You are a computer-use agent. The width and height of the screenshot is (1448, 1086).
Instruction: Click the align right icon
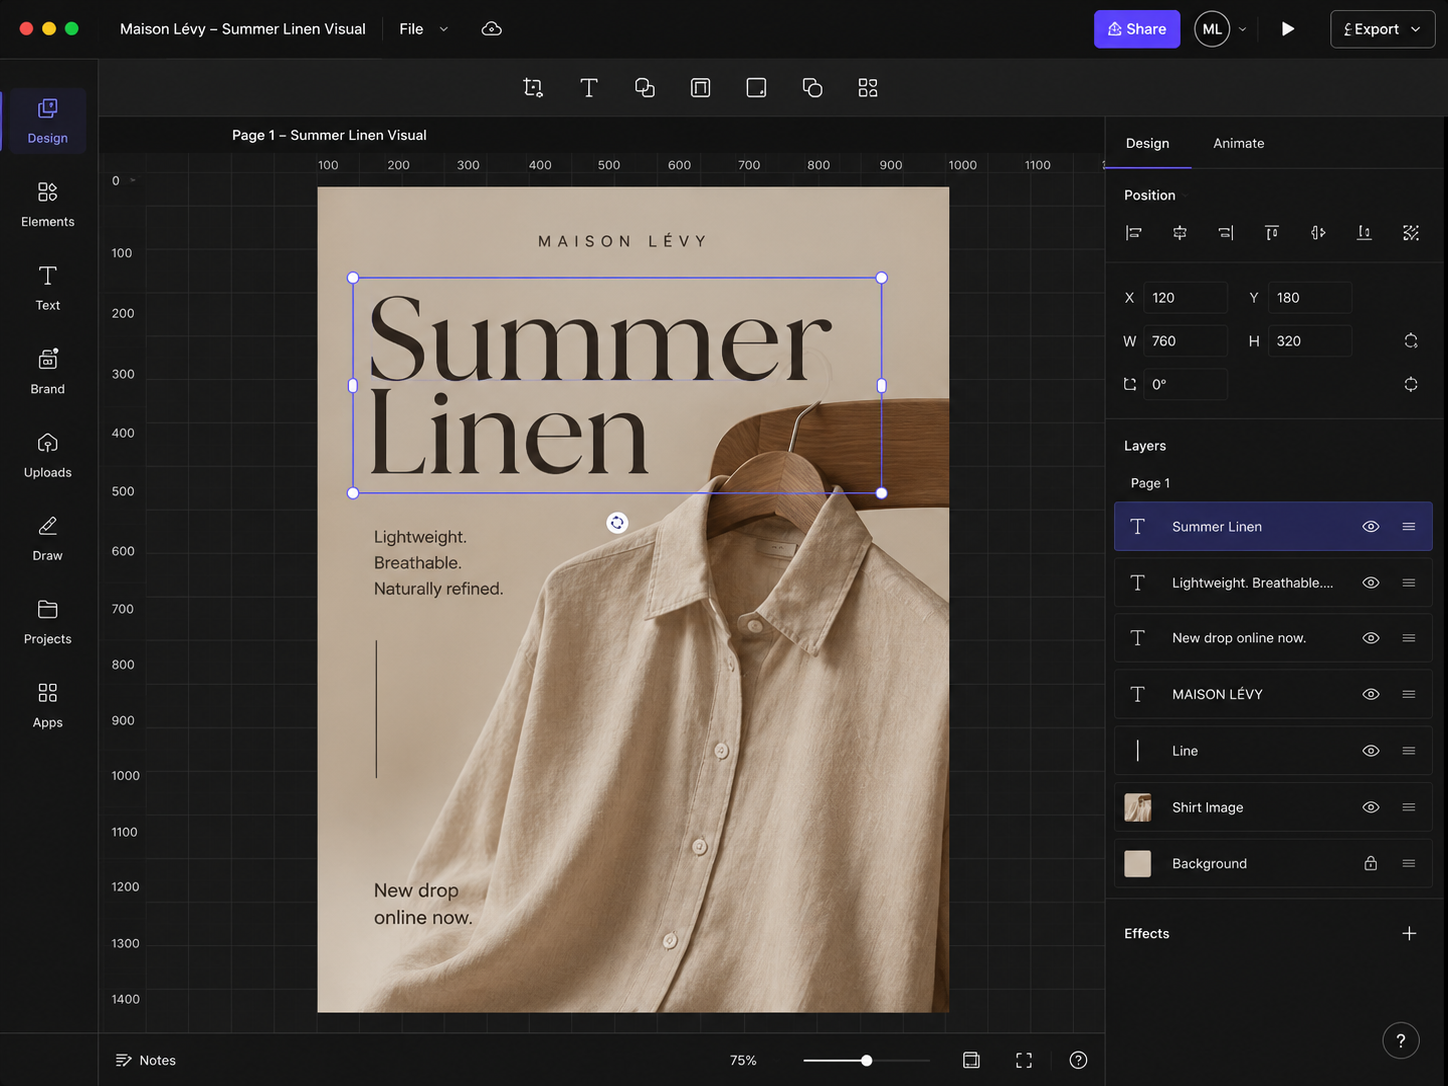pos(1226,233)
